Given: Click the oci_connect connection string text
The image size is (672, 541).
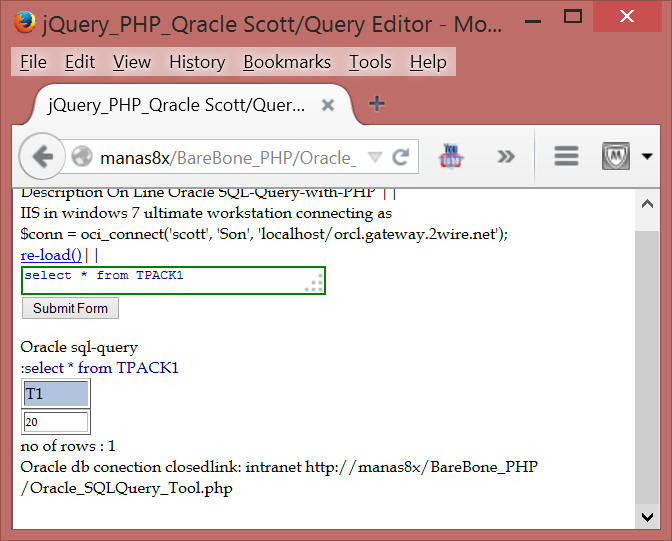Looking at the screenshot, I should click(264, 234).
